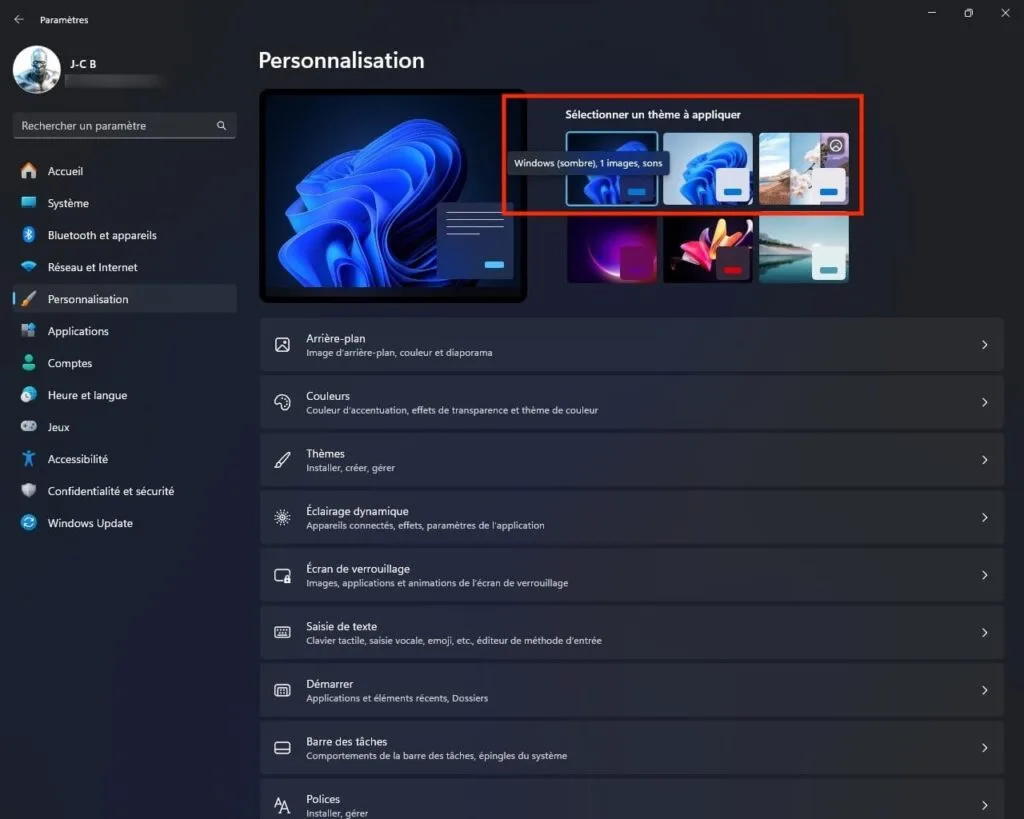Click the Comptes person icon
The image size is (1024, 819).
click(x=29, y=363)
